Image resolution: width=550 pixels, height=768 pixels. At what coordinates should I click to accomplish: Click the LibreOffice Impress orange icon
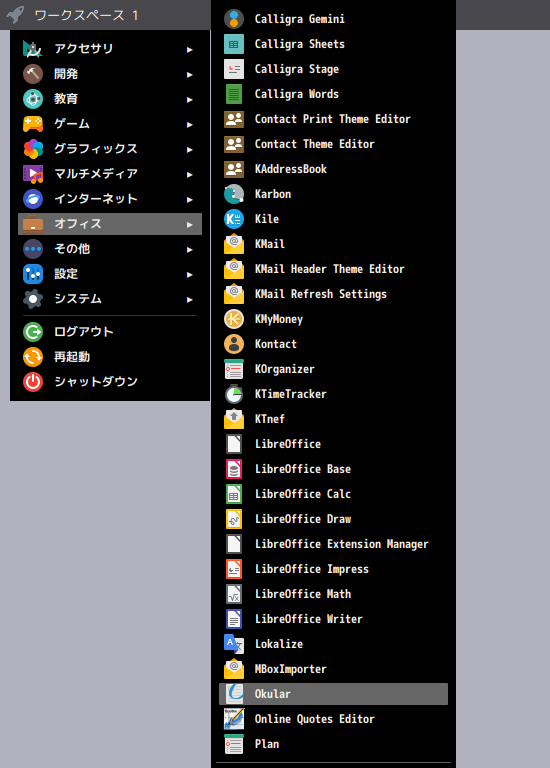234,569
